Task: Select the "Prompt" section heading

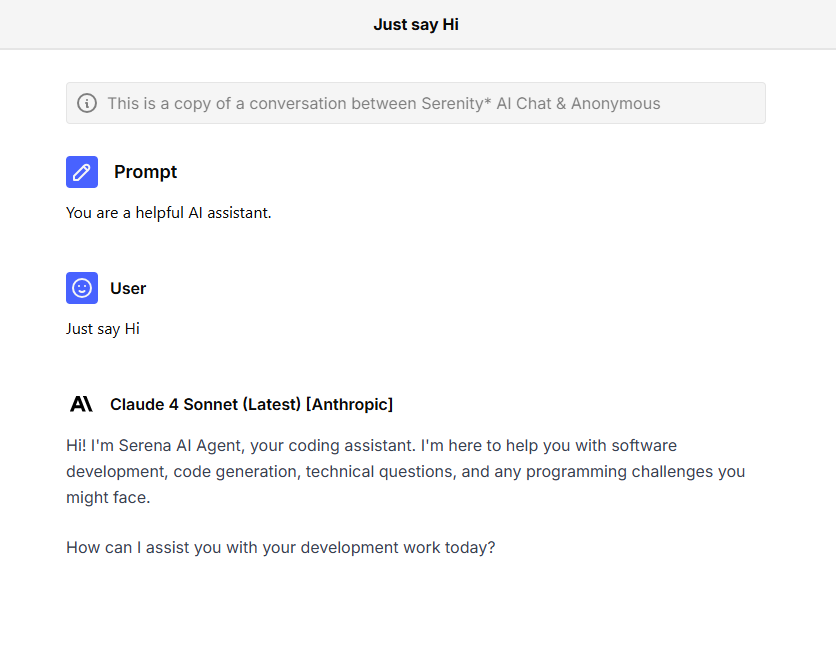Action: (x=145, y=172)
